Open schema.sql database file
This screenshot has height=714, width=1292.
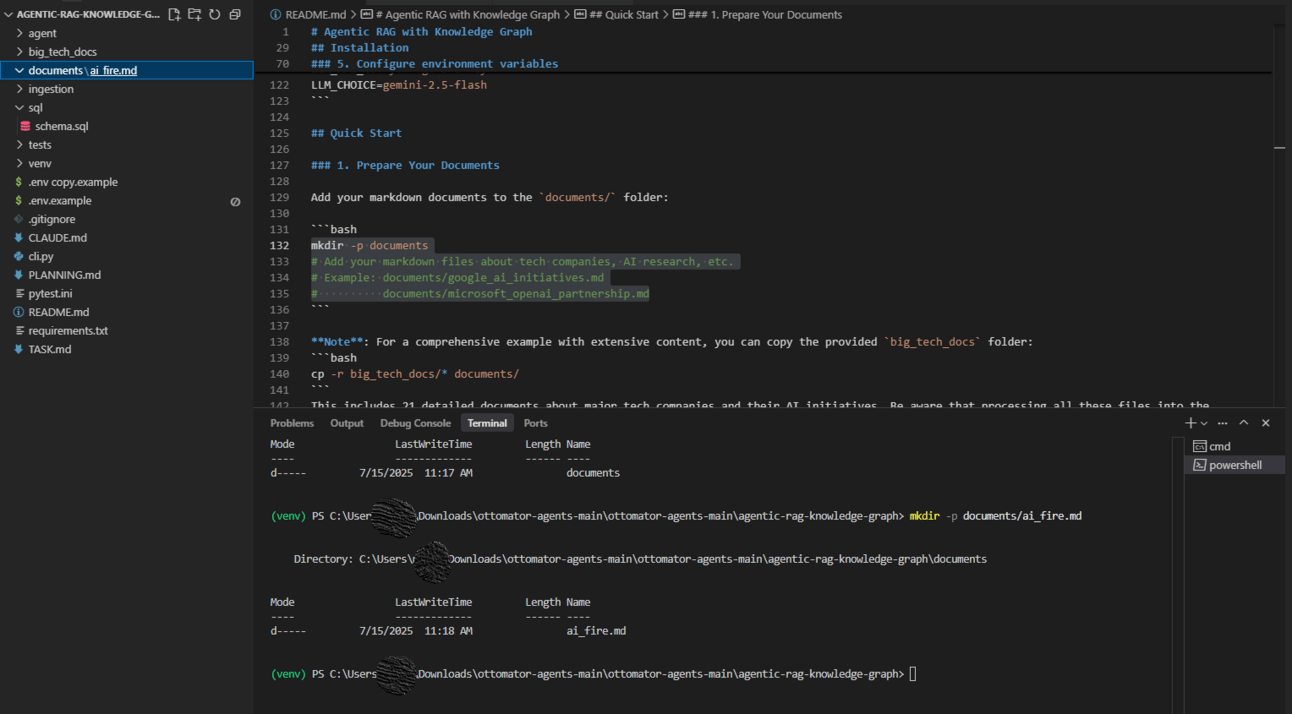click(62, 126)
